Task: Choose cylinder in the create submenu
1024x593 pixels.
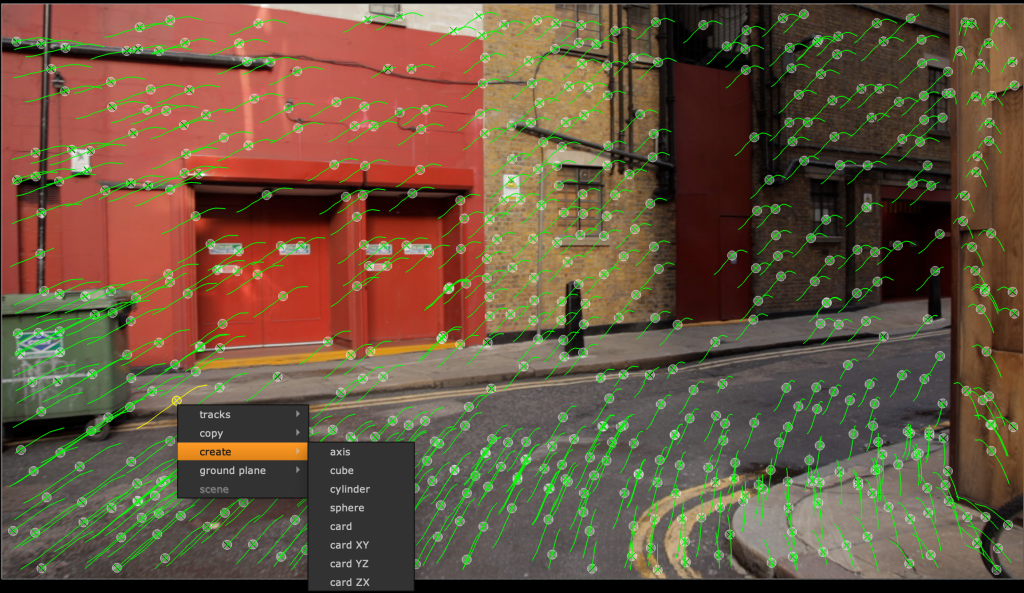Action: (x=361, y=489)
